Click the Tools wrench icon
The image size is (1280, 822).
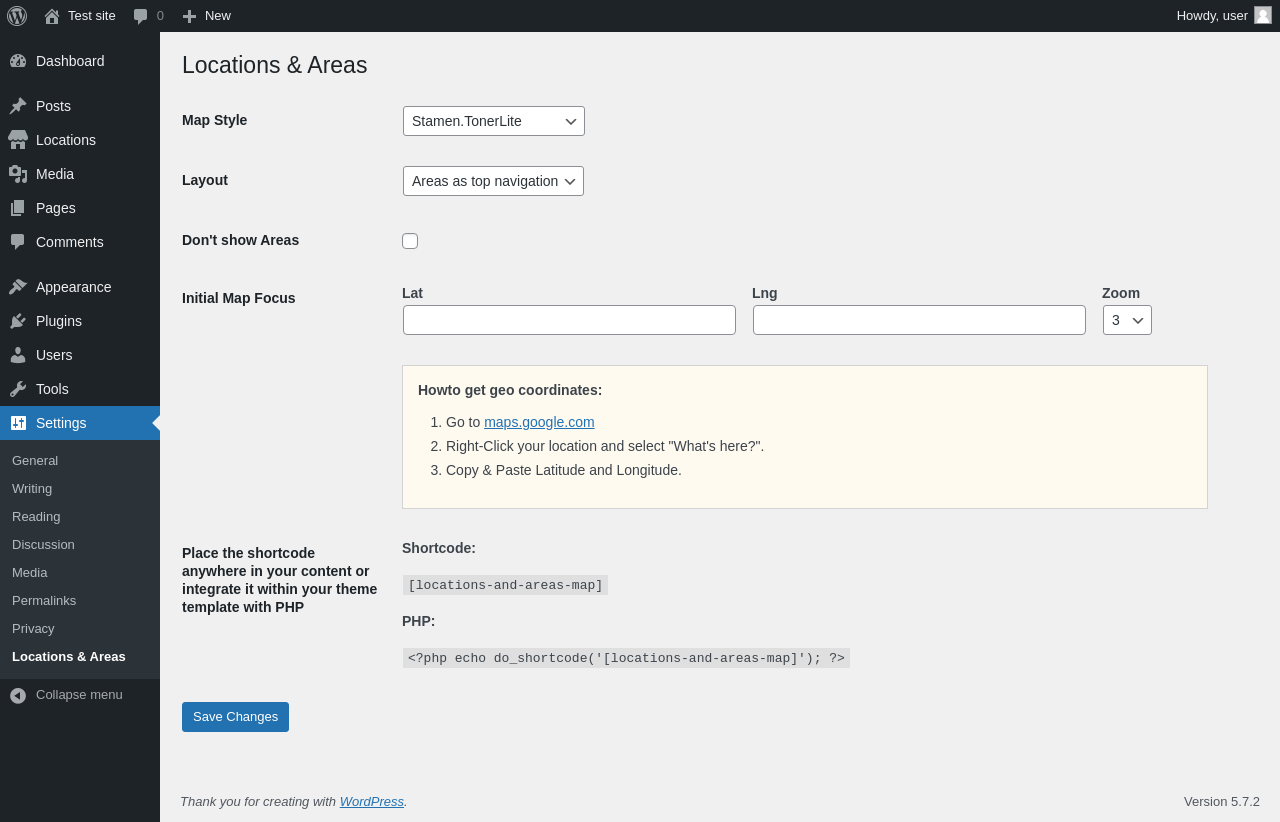[x=18, y=389]
